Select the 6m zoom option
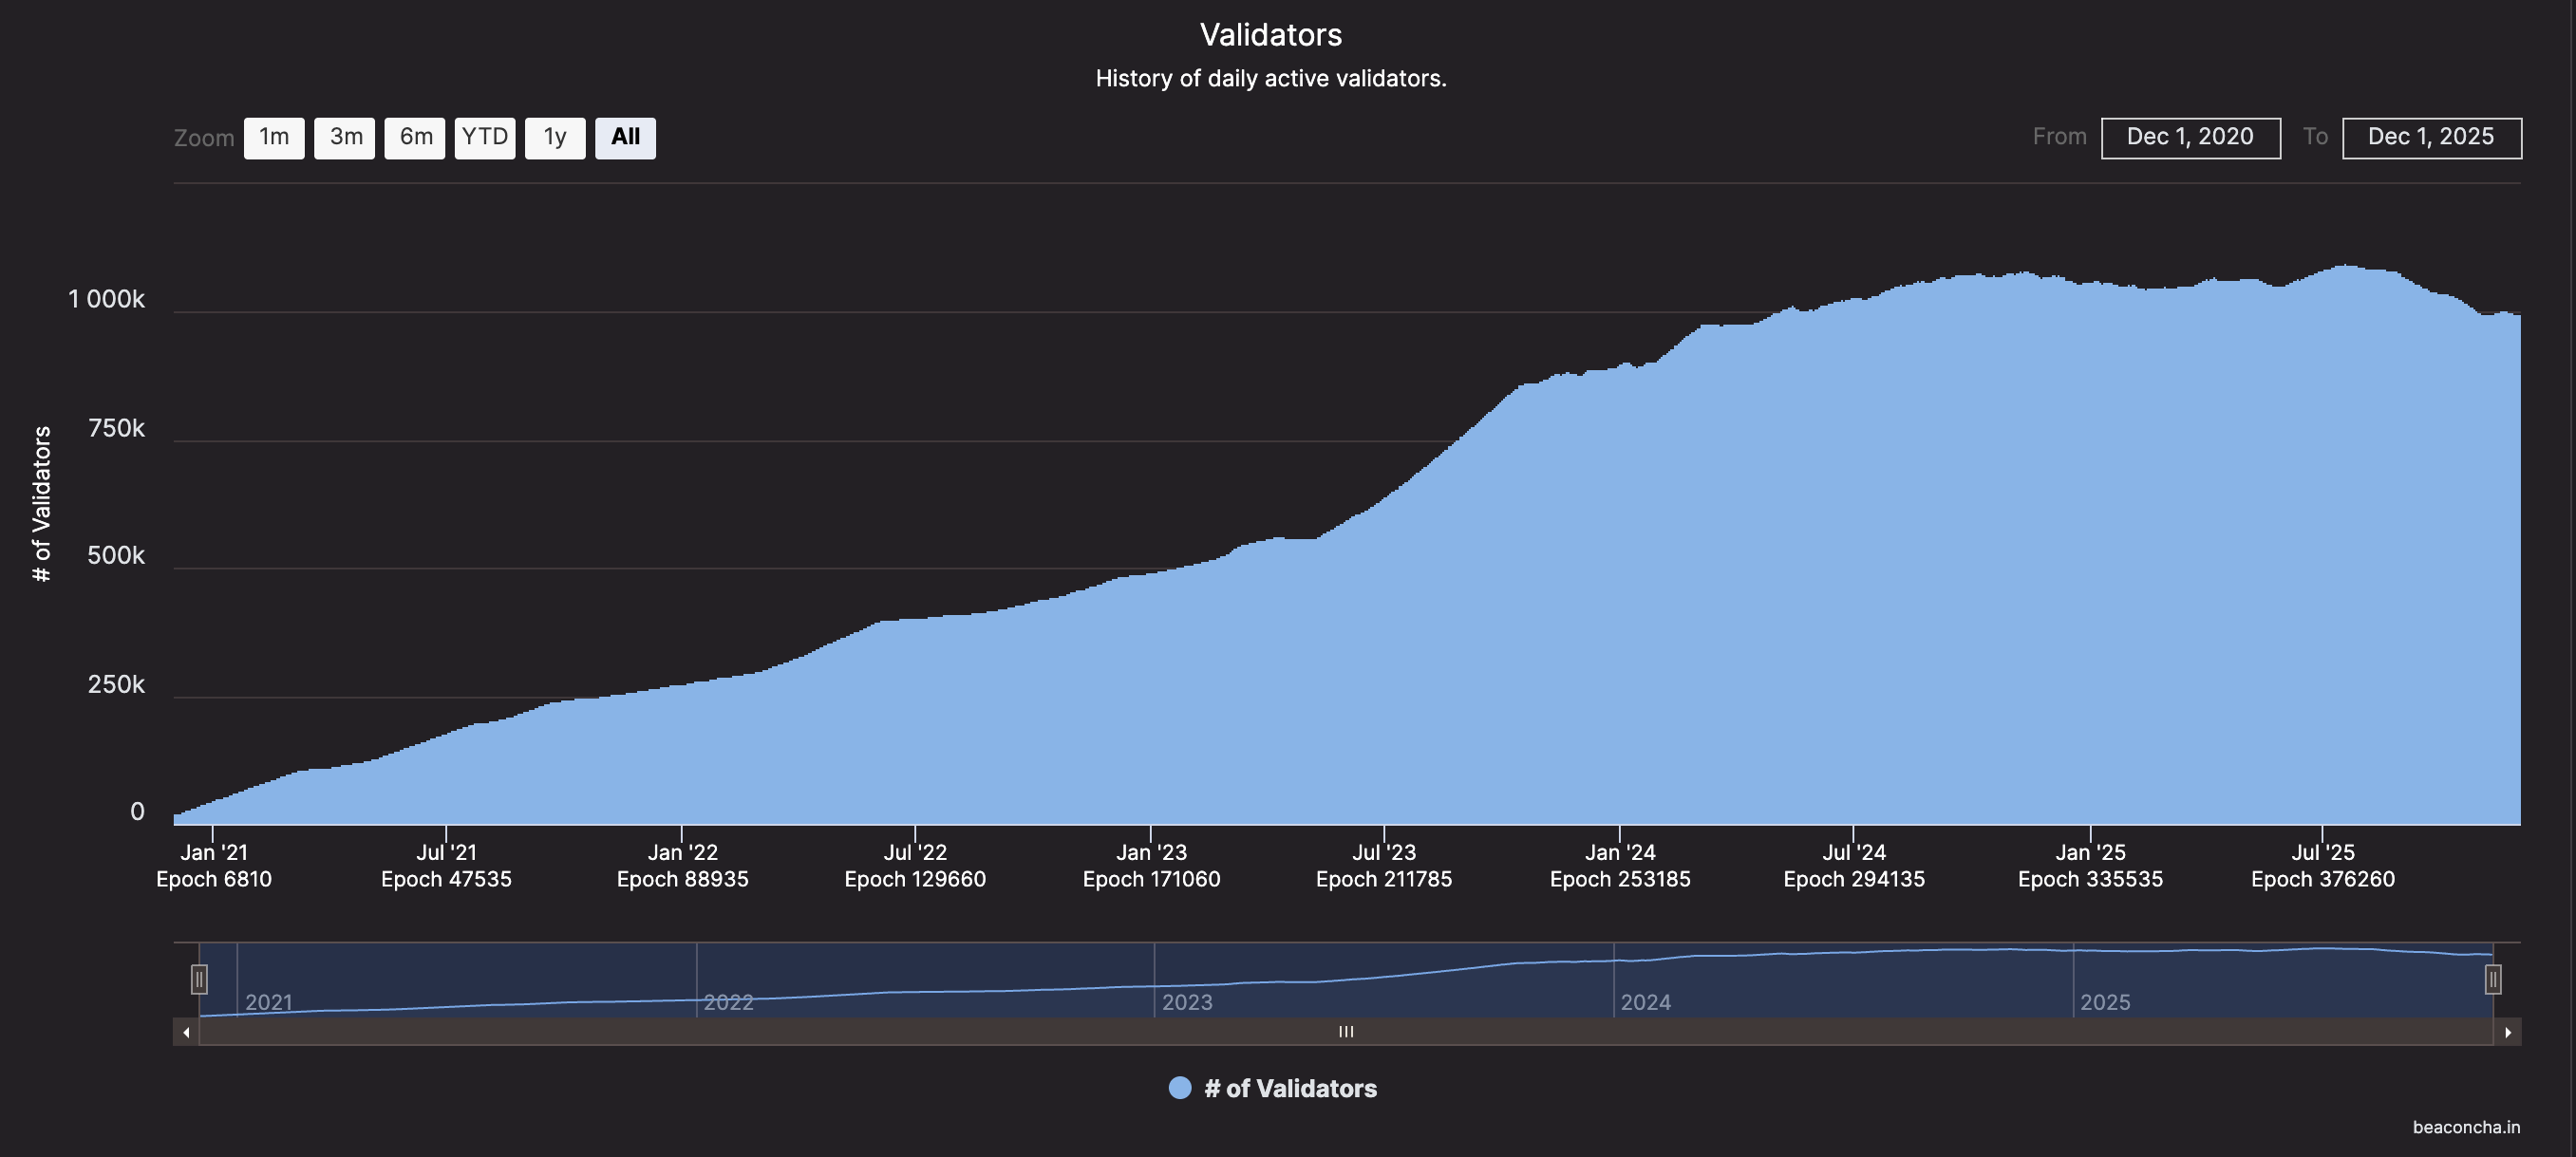2576x1157 pixels. (x=414, y=137)
